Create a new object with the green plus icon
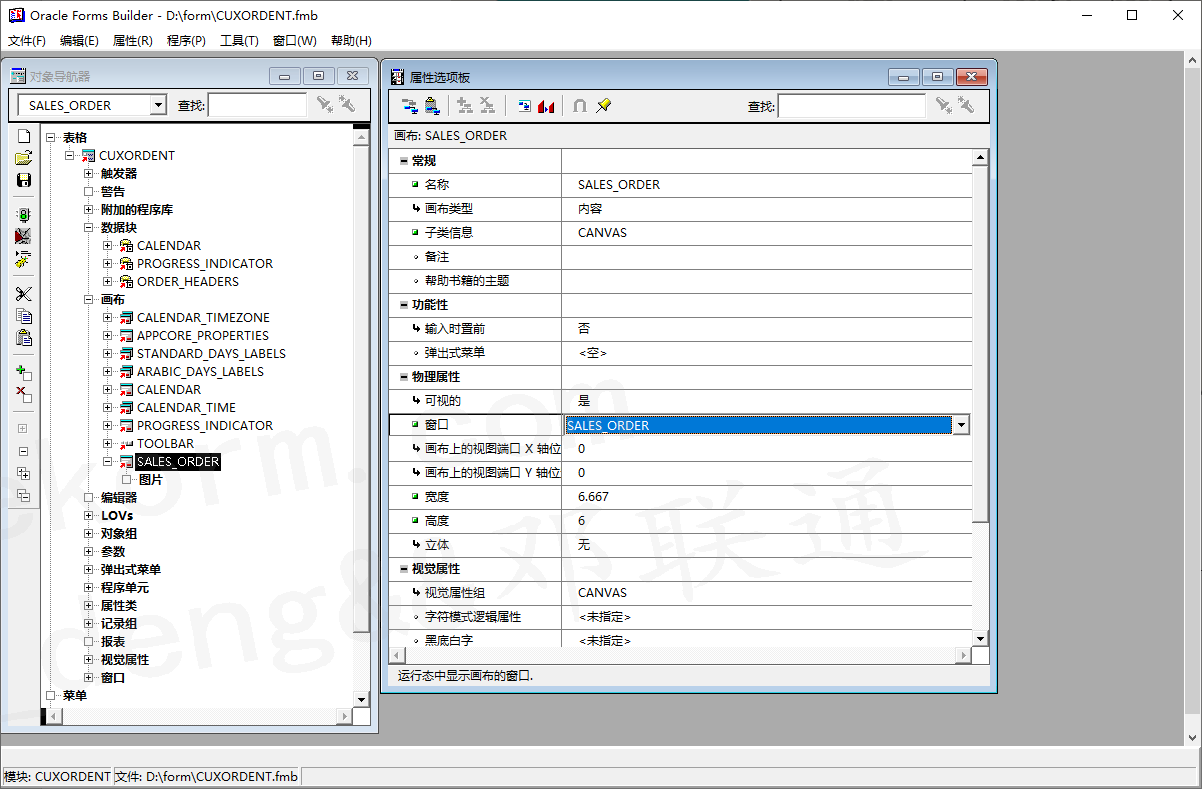This screenshot has height=789, width=1202. (x=23, y=372)
